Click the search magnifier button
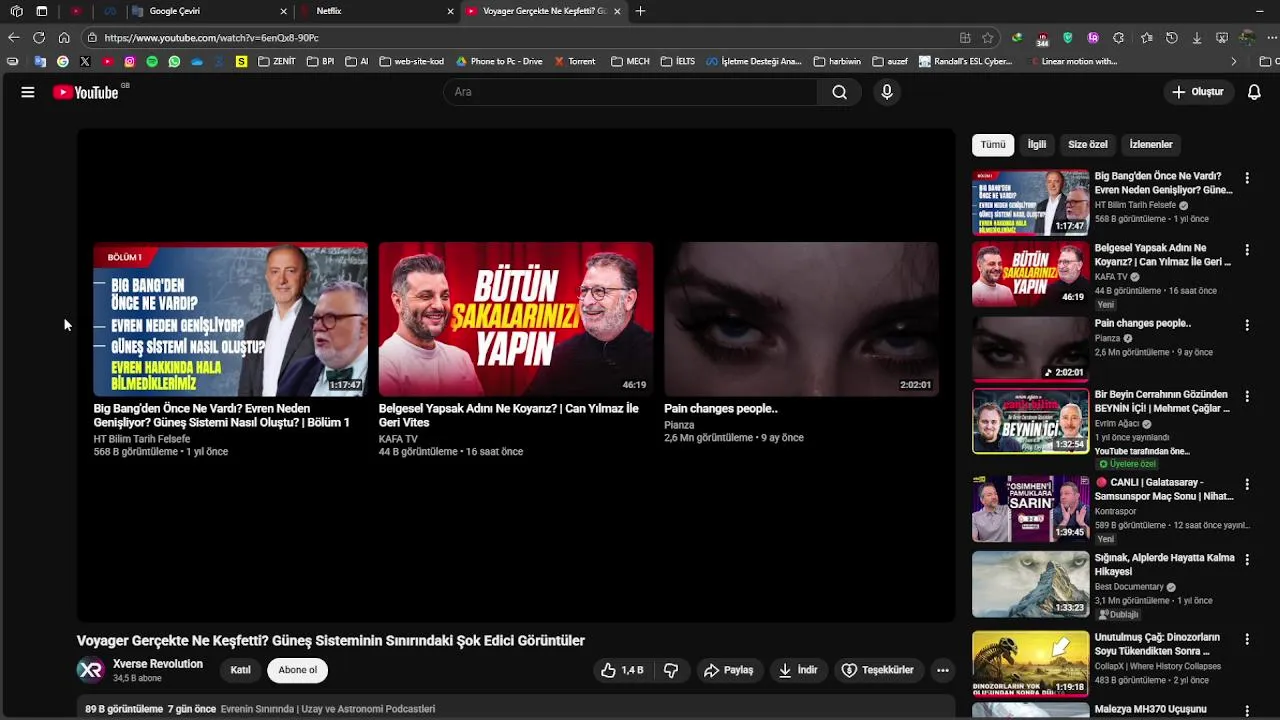Image resolution: width=1280 pixels, height=720 pixels. tap(839, 92)
